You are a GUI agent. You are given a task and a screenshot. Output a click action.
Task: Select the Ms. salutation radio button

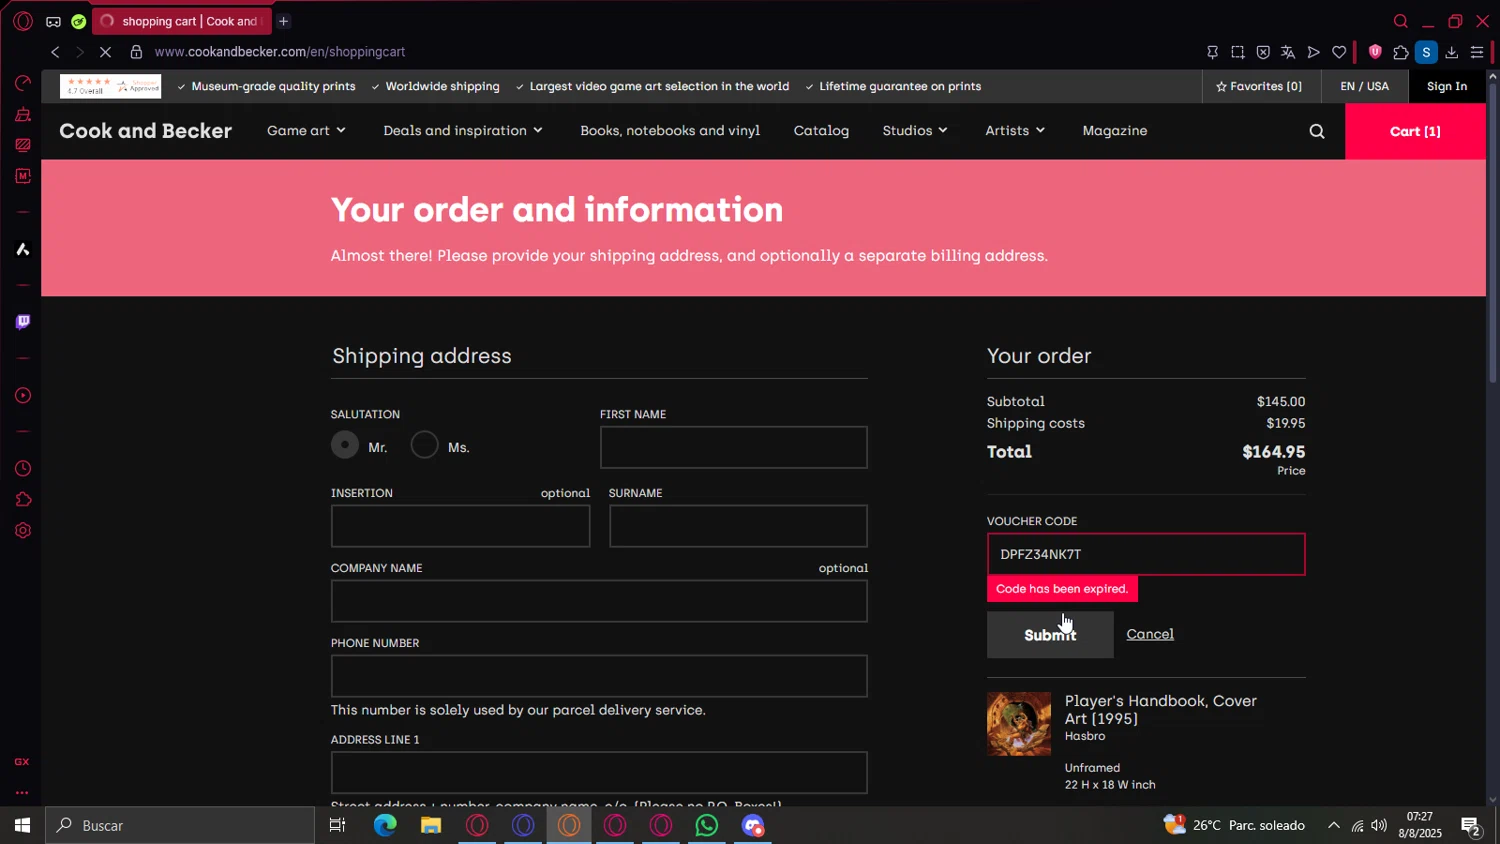[x=425, y=445]
